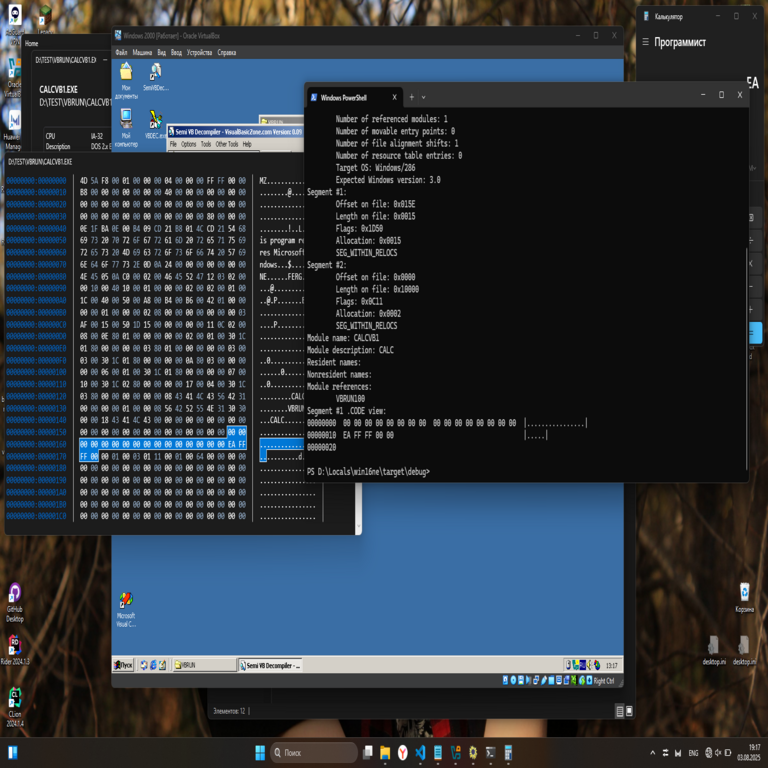Open widgets button at taskbar left edge
Viewport: 768px width, 768px height.
pyautogui.click(x=13, y=752)
